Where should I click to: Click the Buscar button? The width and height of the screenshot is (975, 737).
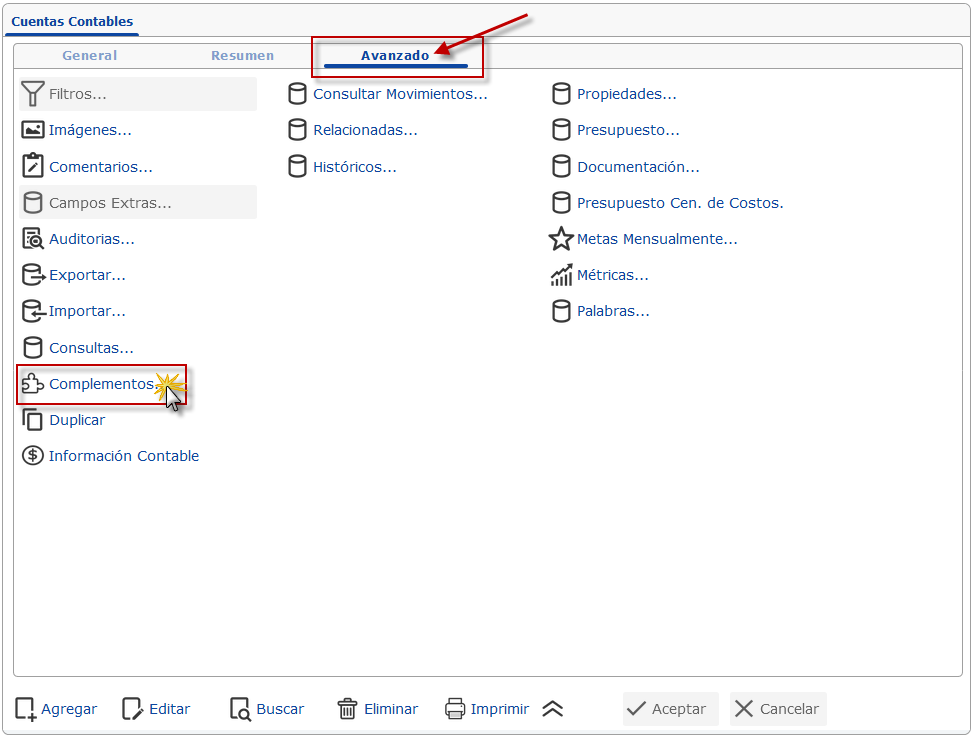point(267,709)
